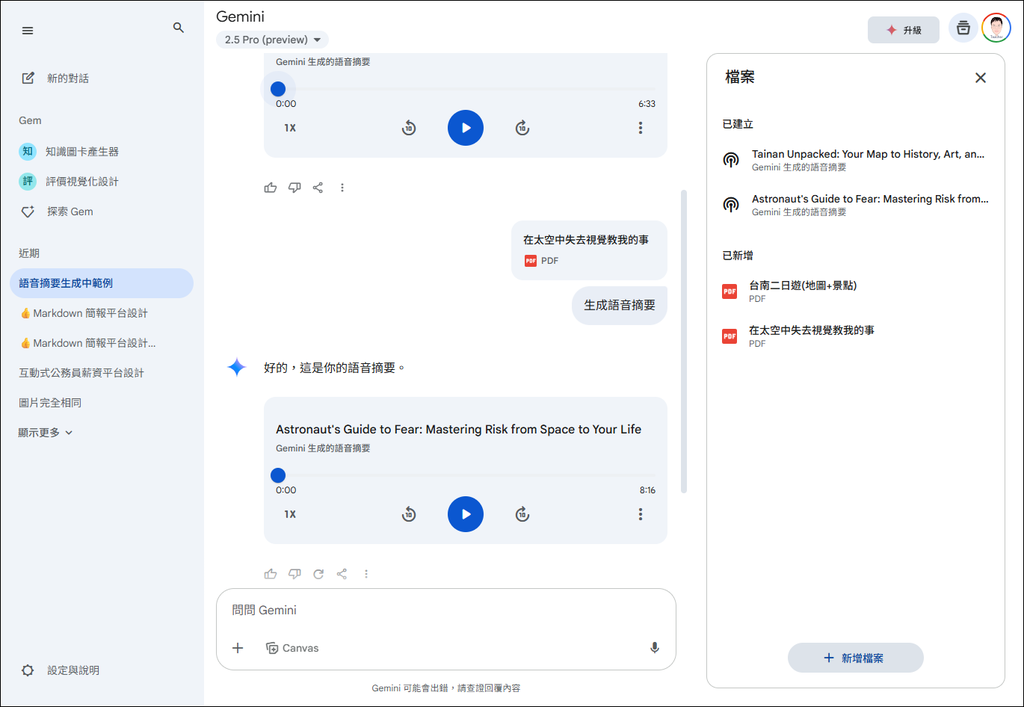Toggle the files panel icon in header
1024x707 pixels.
[963, 28]
